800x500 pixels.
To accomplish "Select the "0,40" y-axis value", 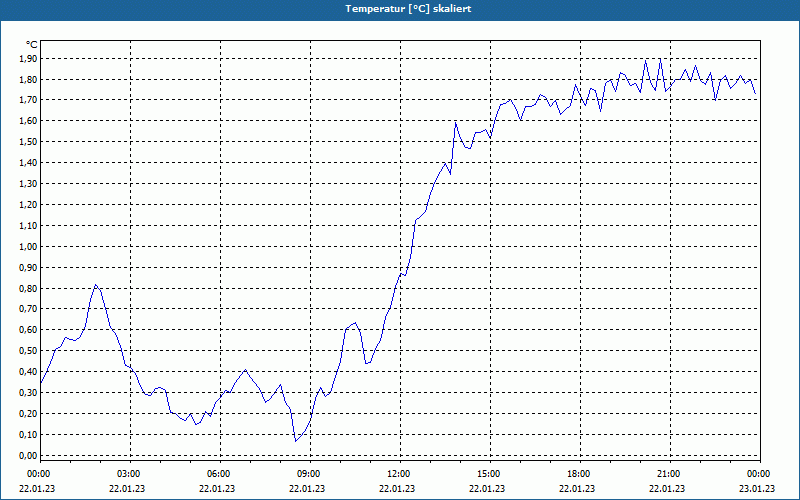I will (30, 371).
